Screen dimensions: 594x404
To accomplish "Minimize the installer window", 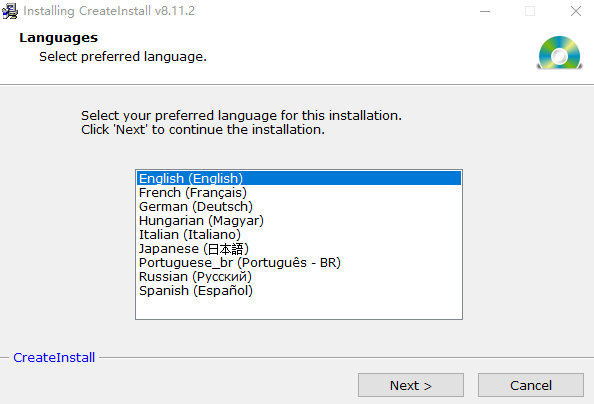I will pos(485,11).
